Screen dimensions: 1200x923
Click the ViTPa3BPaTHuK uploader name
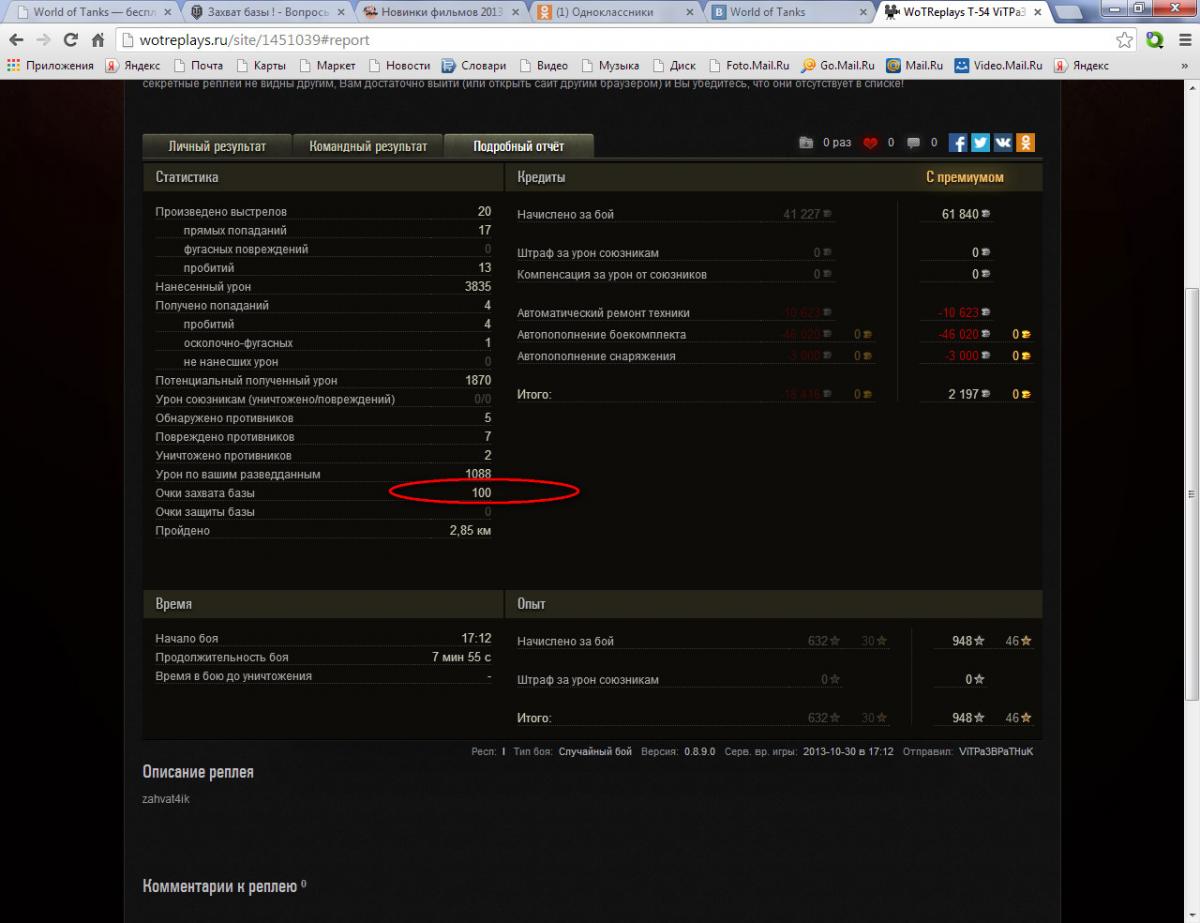point(995,751)
